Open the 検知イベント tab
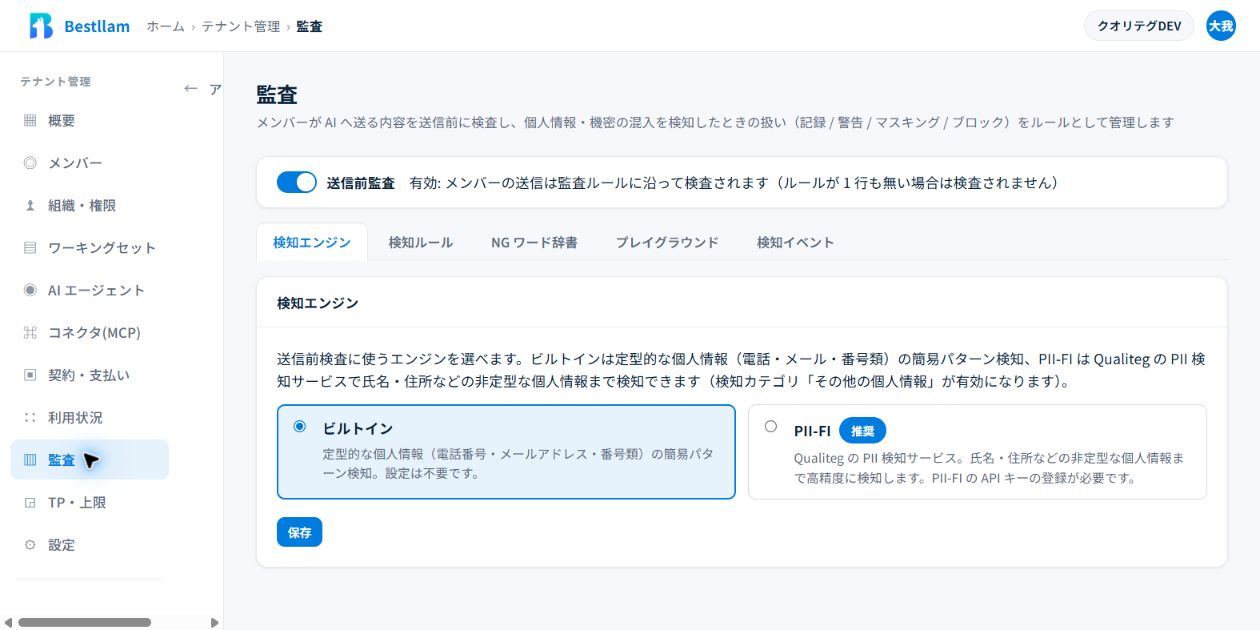 tap(795, 242)
